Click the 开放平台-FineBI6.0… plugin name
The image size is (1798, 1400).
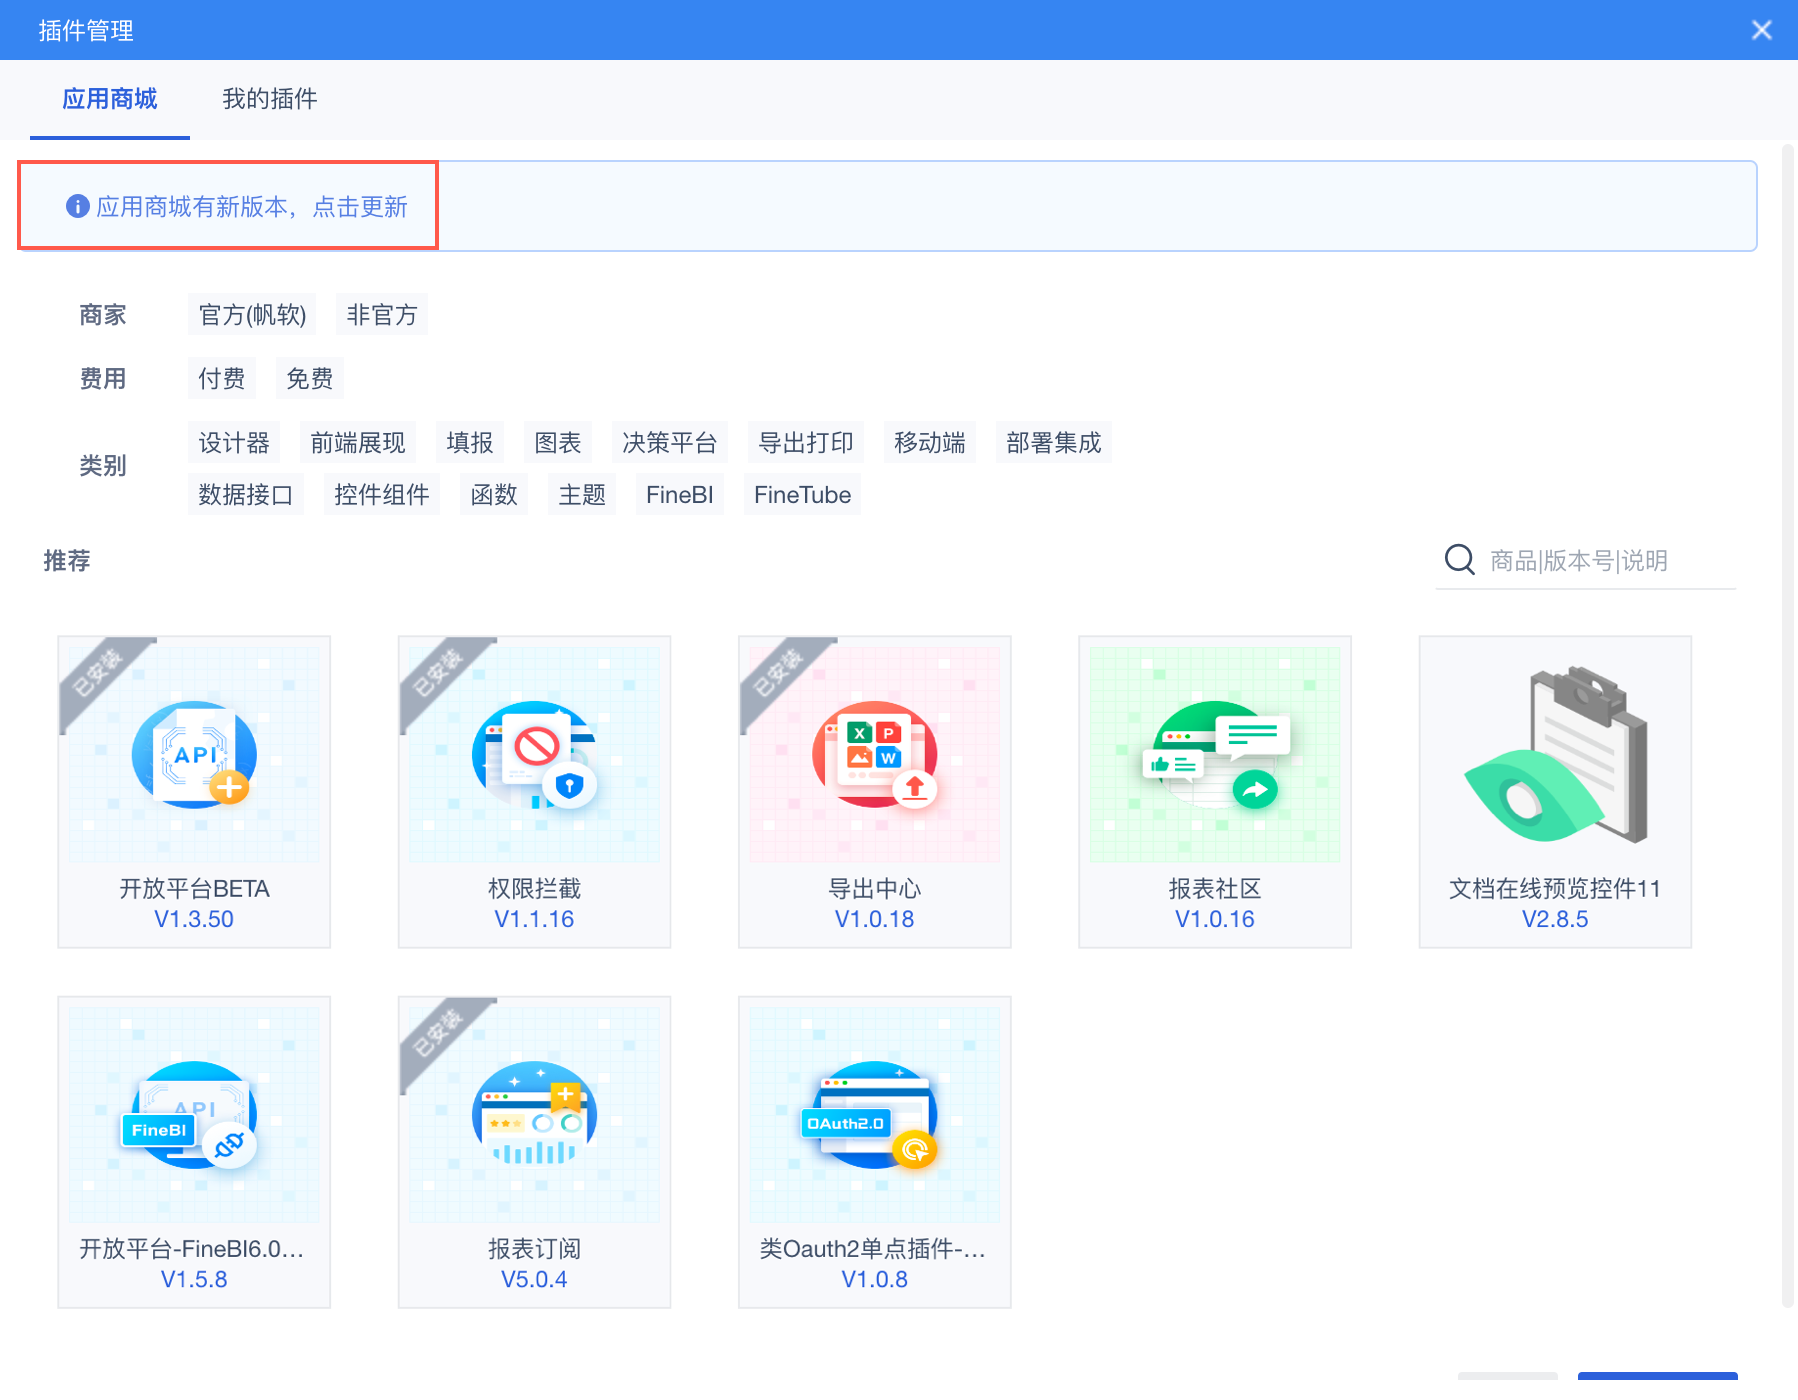[x=192, y=1249]
